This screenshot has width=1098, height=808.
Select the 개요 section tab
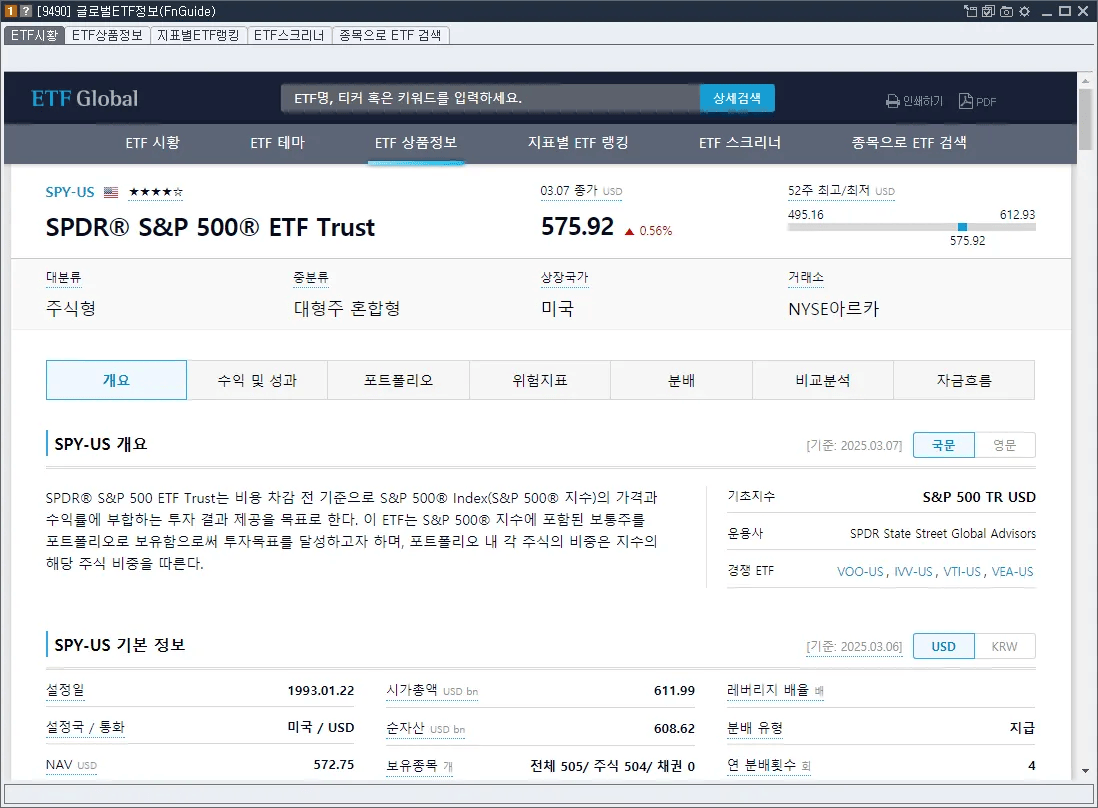(116, 380)
